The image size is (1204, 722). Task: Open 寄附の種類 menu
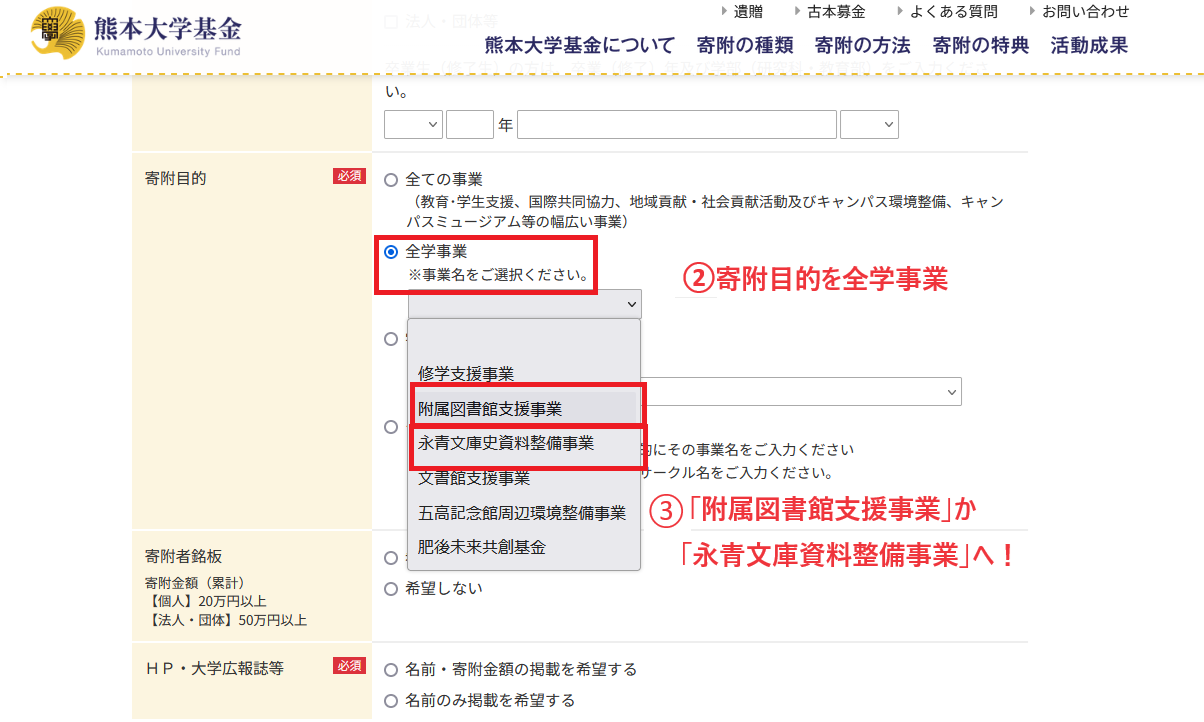tap(745, 45)
